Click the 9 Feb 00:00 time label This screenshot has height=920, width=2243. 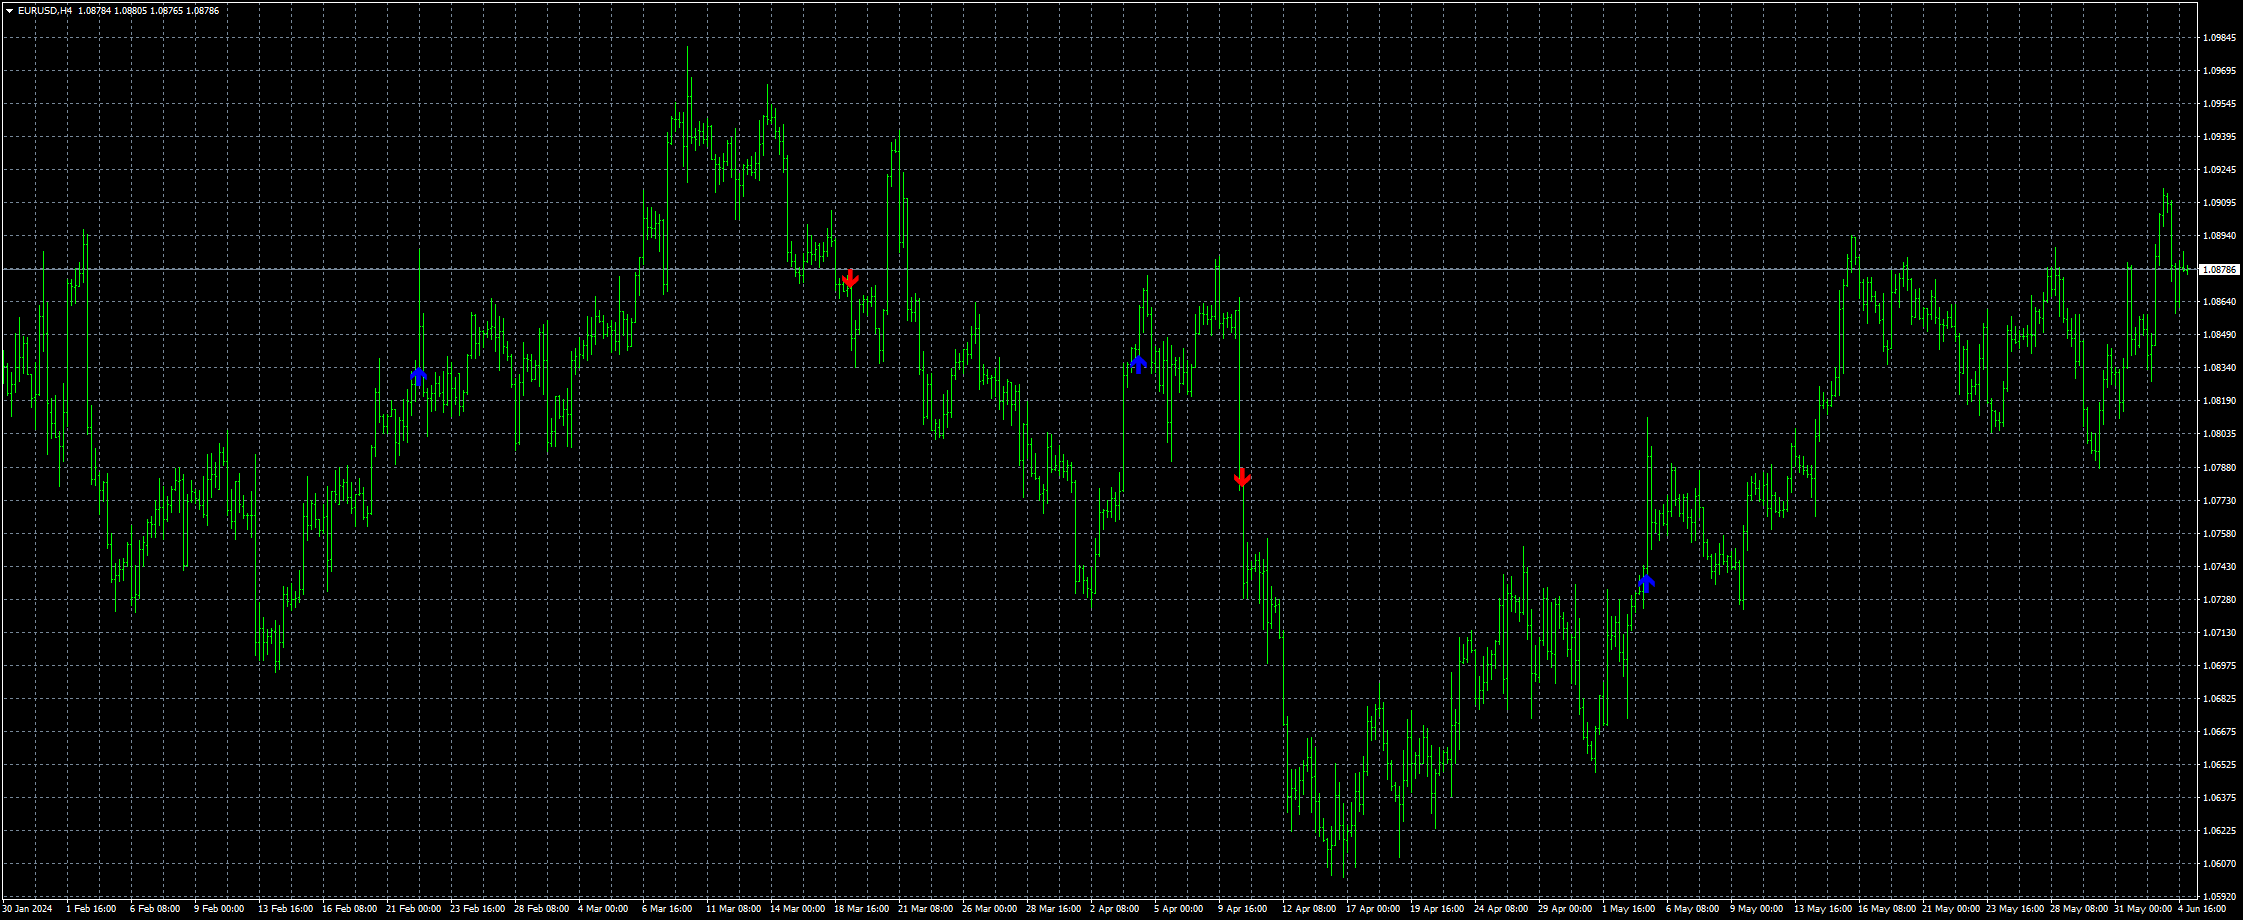tap(219, 909)
